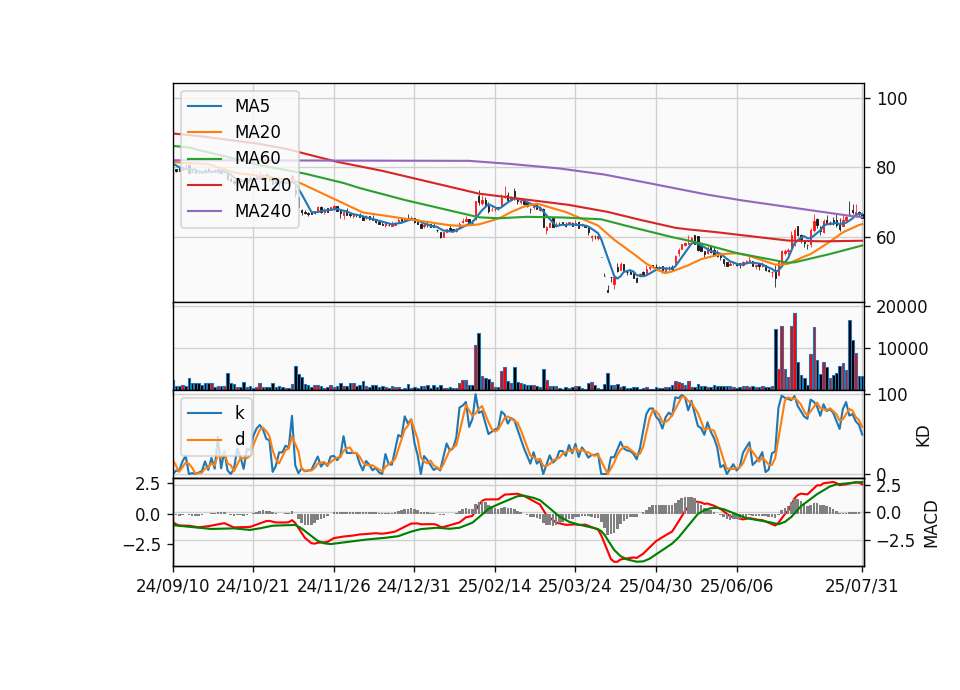Click the 20000 volume axis tick label
This screenshot has height=690, width=960.
[902, 307]
